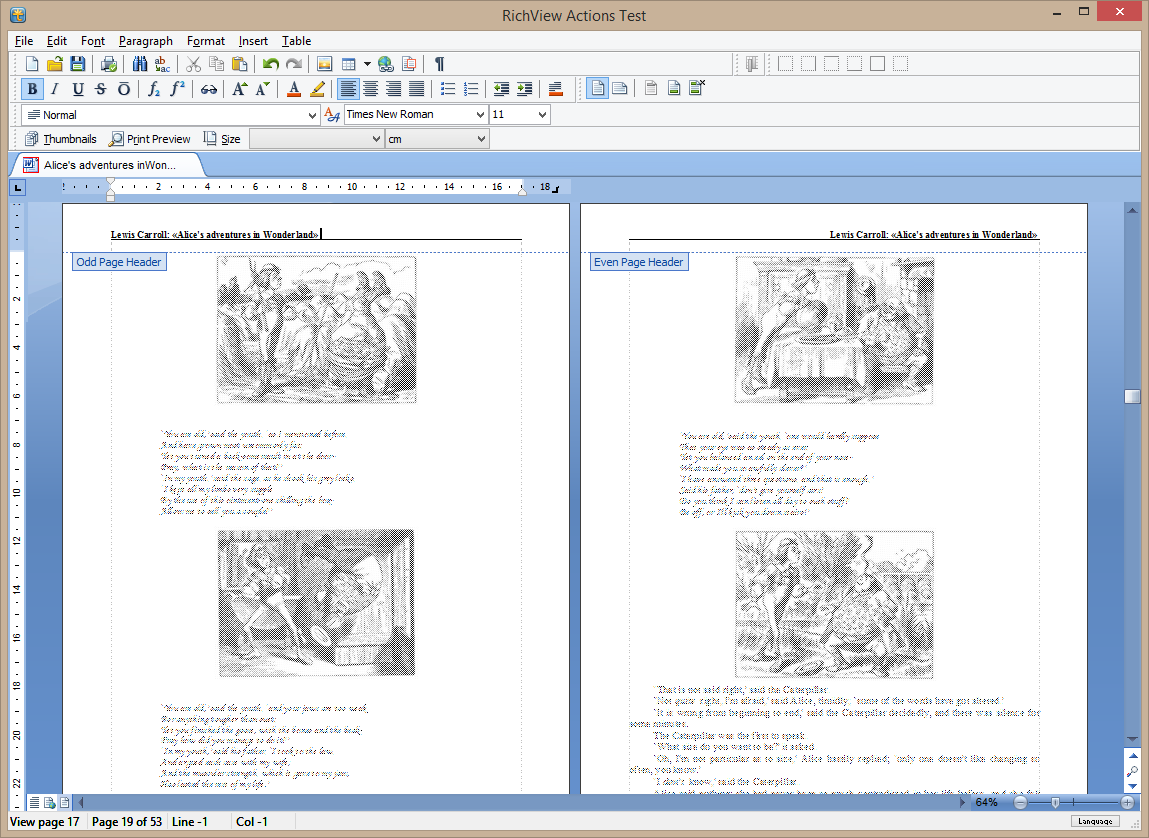
Task: Undo the last action
Action: pyautogui.click(x=270, y=64)
